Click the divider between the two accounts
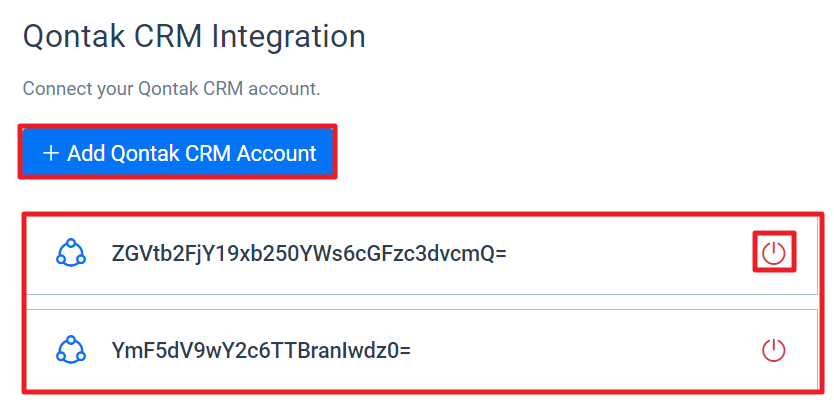The width and height of the screenshot is (834, 400). coord(422,302)
